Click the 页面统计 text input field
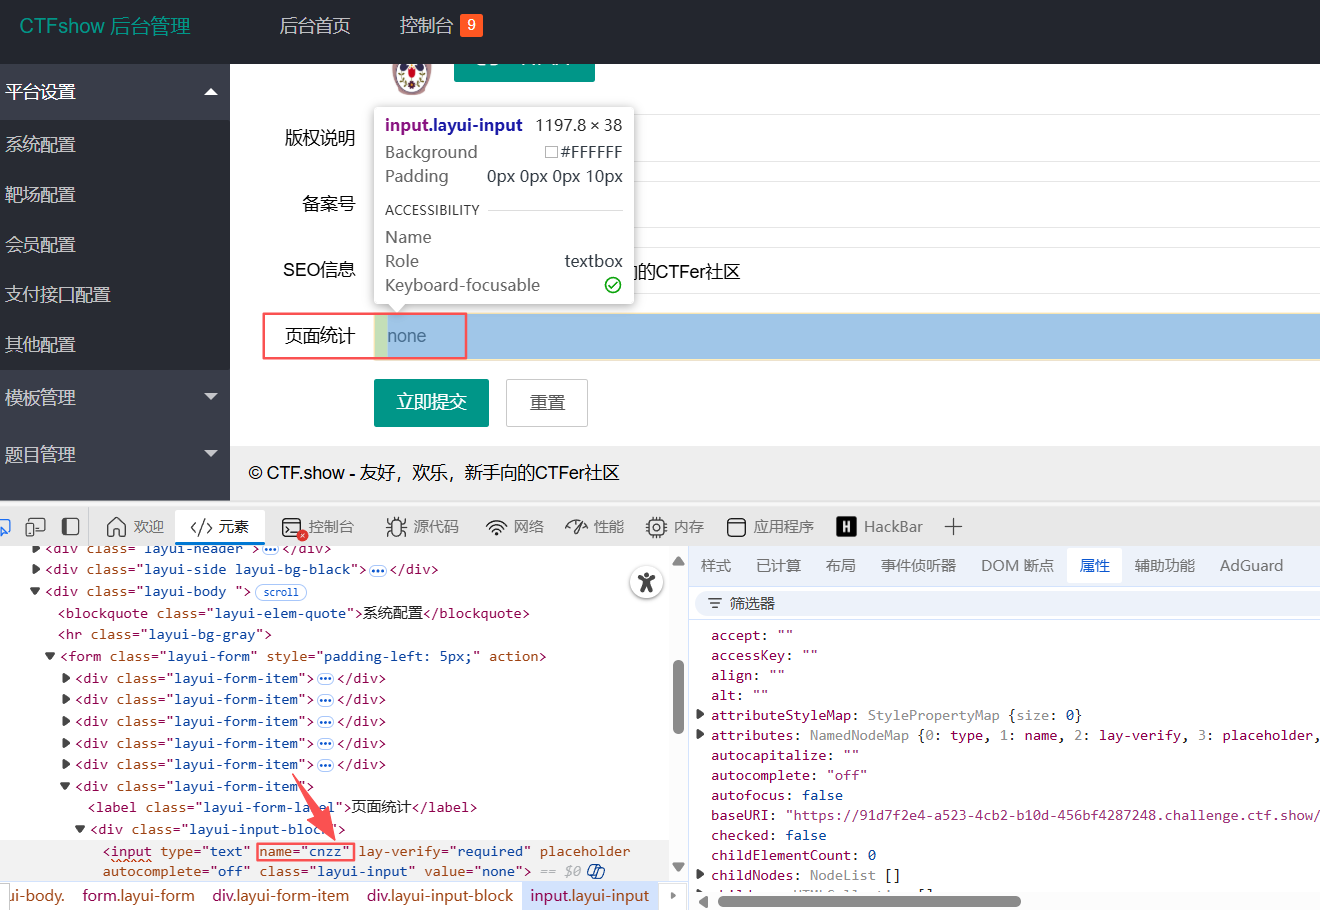The width and height of the screenshot is (1320, 910). [850, 336]
